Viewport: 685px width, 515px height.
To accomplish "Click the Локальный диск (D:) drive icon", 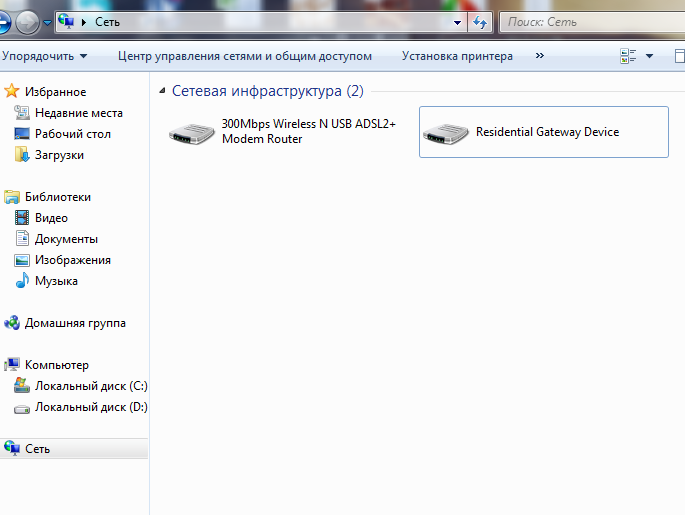I will [x=22, y=409].
